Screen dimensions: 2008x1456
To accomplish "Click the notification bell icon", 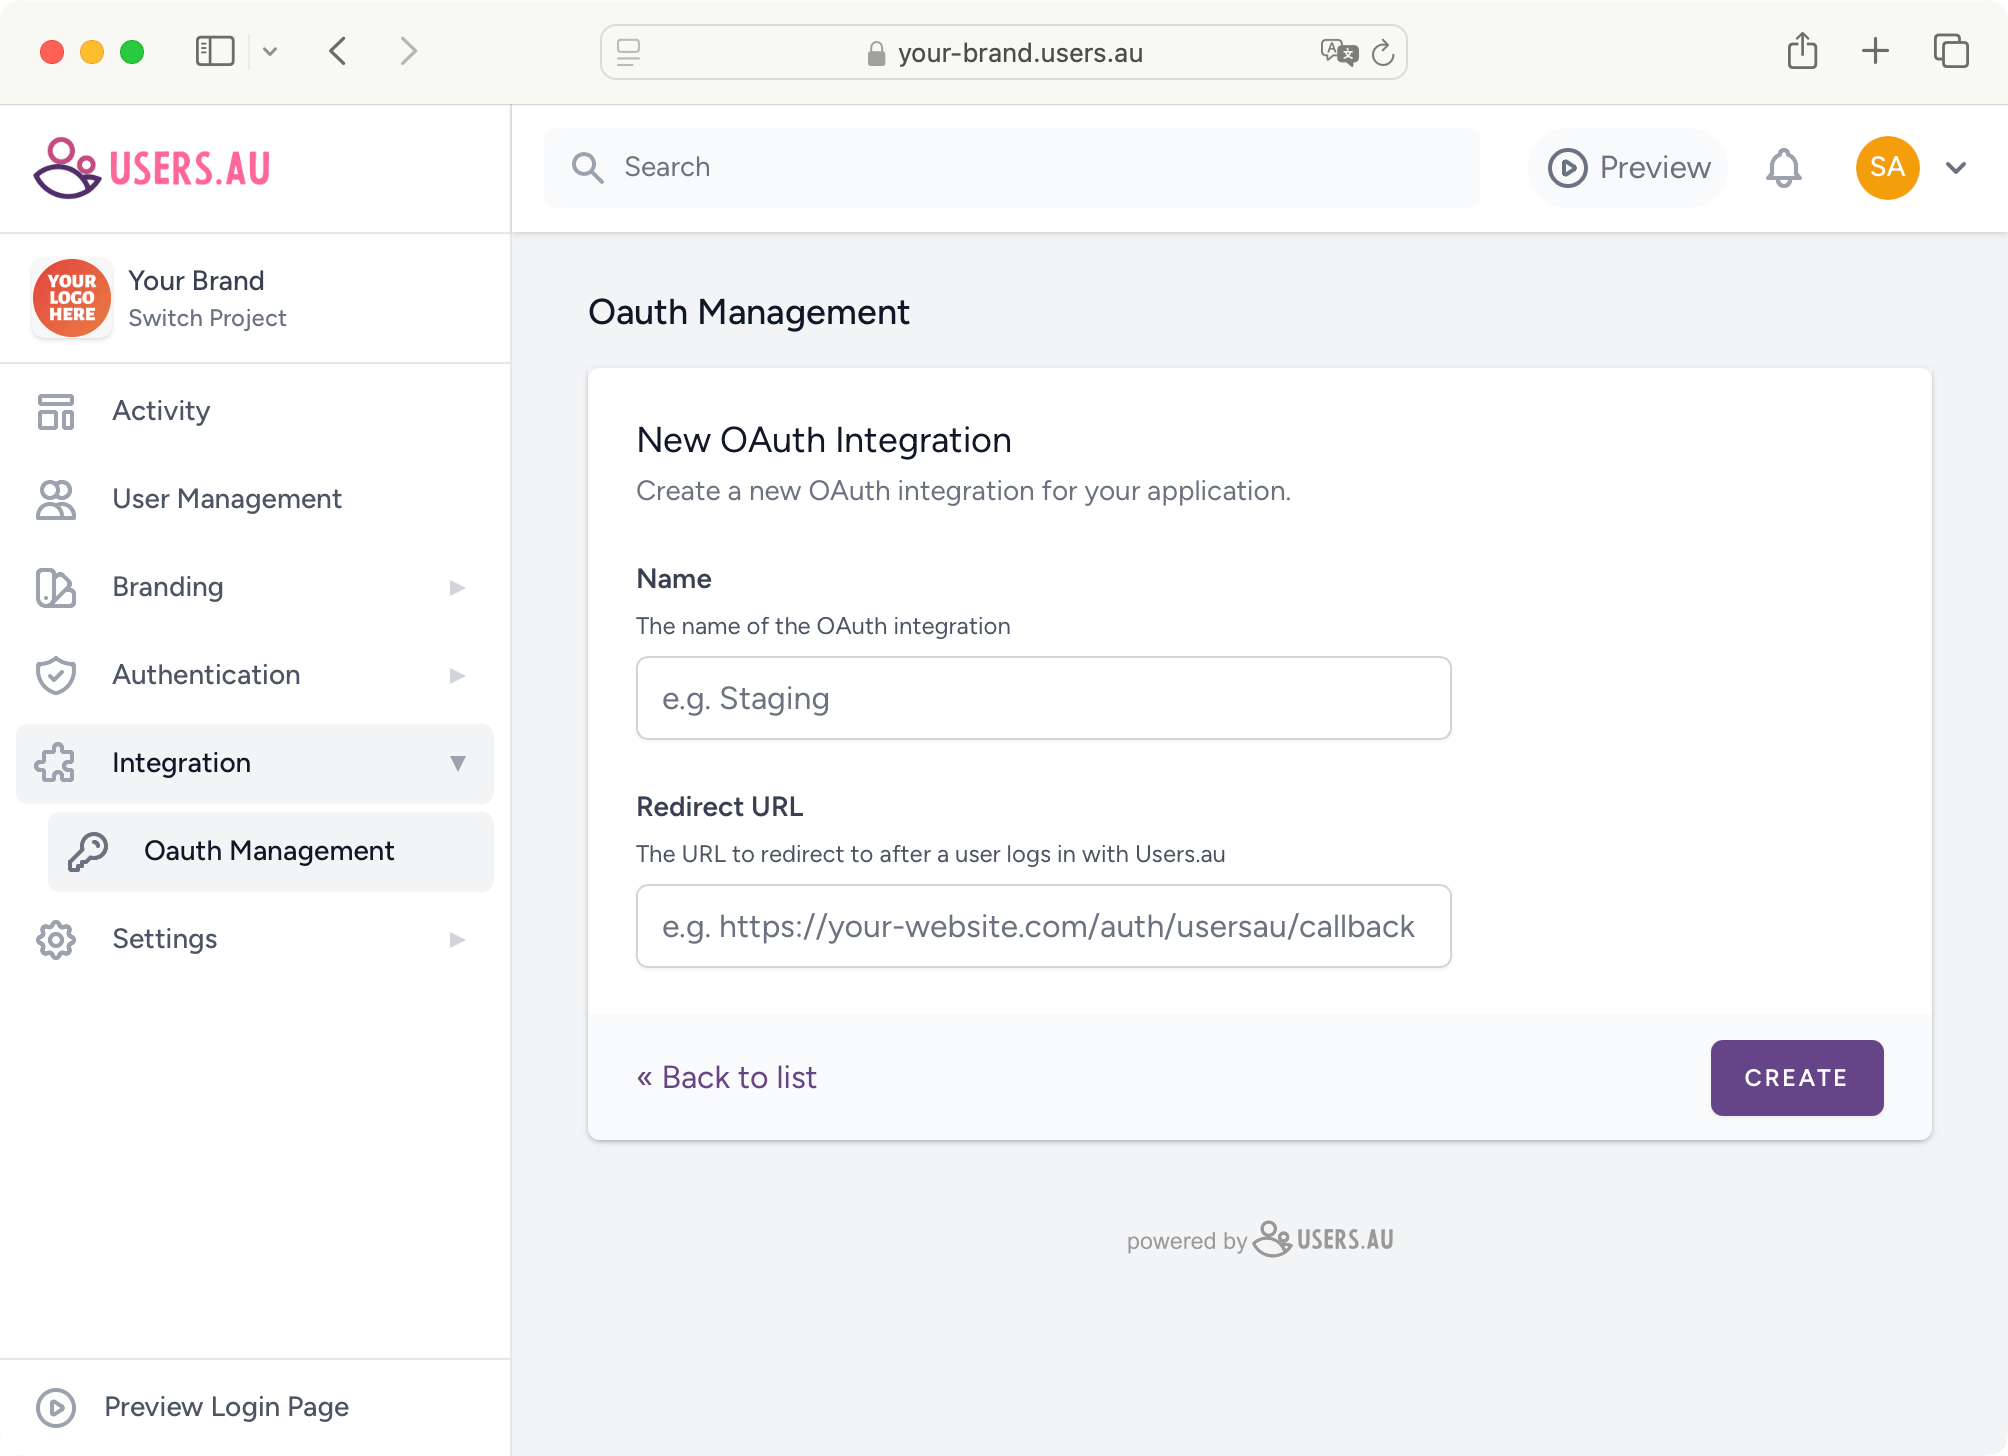I will click(1783, 168).
